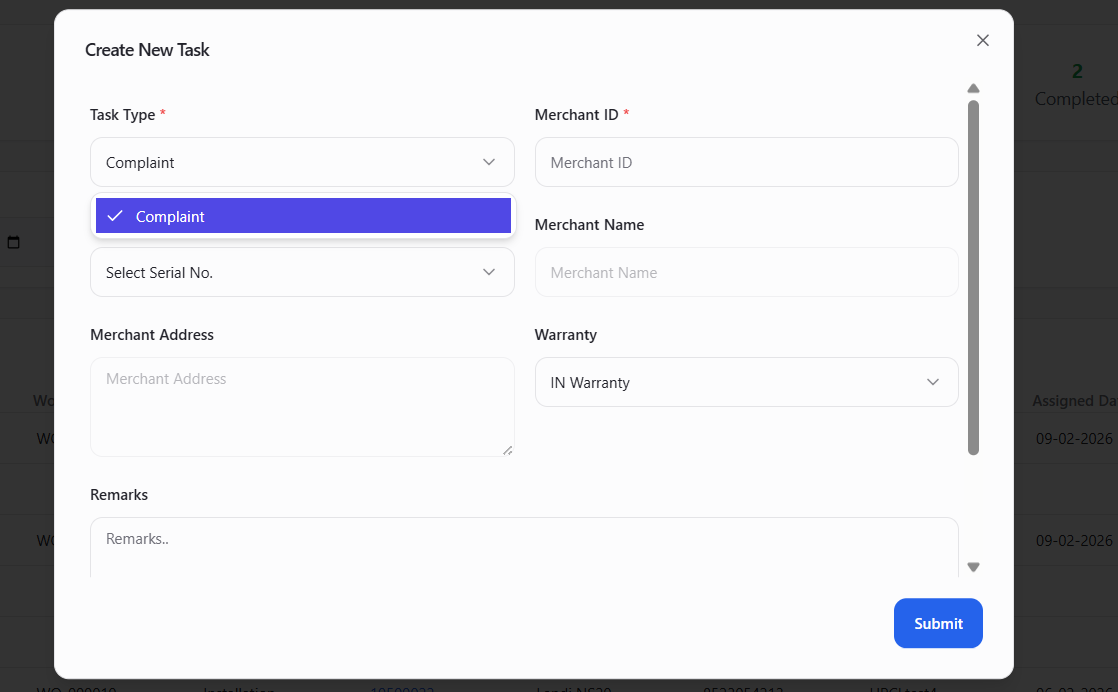Click the calendar icon behind the dialog
This screenshot has height=692, width=1118.
[14, 243]
